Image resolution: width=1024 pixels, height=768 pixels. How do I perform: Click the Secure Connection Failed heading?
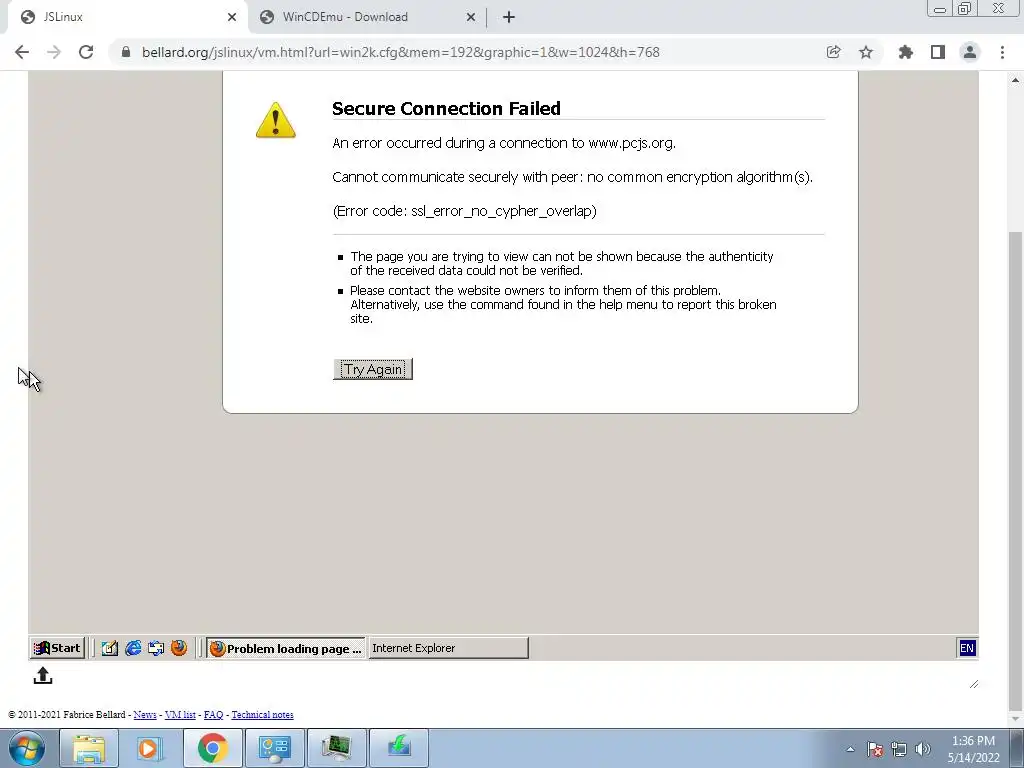pos(446,108)
